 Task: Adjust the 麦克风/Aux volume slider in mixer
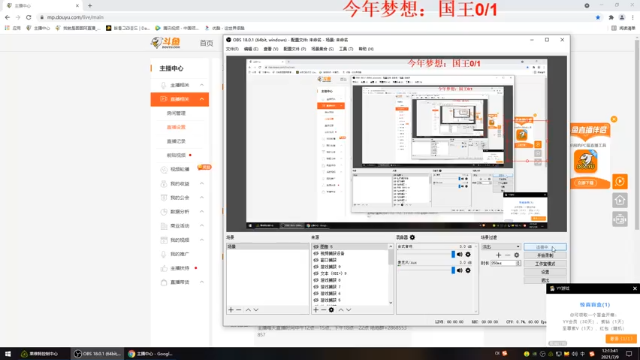click(x=427, y=270)
